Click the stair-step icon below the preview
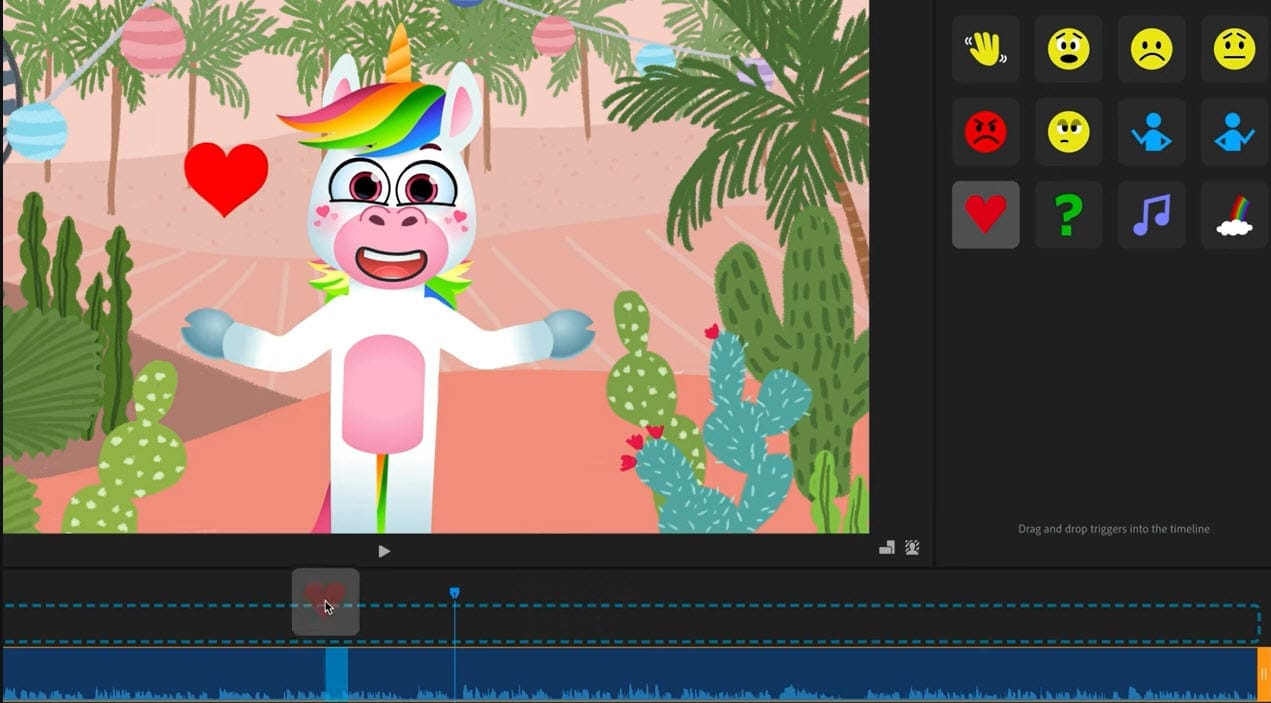This screenshot has height=703, width=1271. (x=886, y=548)
